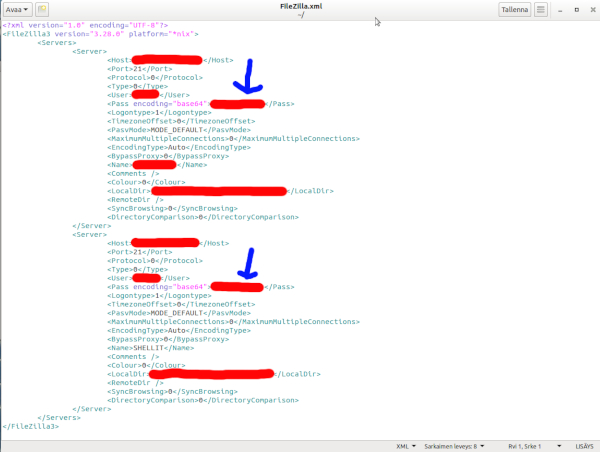
Task: Save the file with Tallenna
Action: [x=515, y=10]
